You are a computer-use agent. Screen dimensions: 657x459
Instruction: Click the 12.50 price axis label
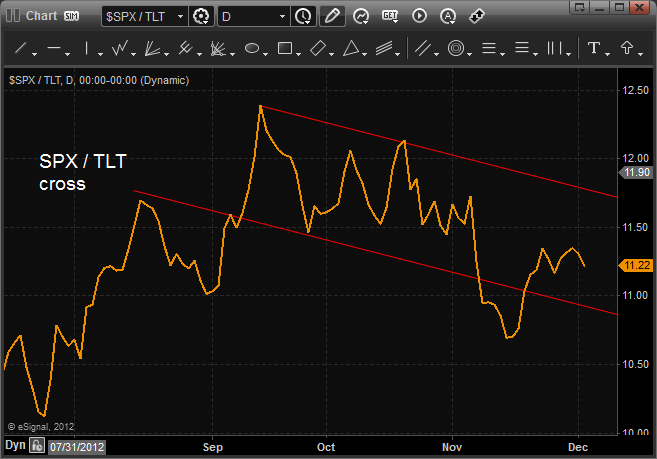[635, 90]
